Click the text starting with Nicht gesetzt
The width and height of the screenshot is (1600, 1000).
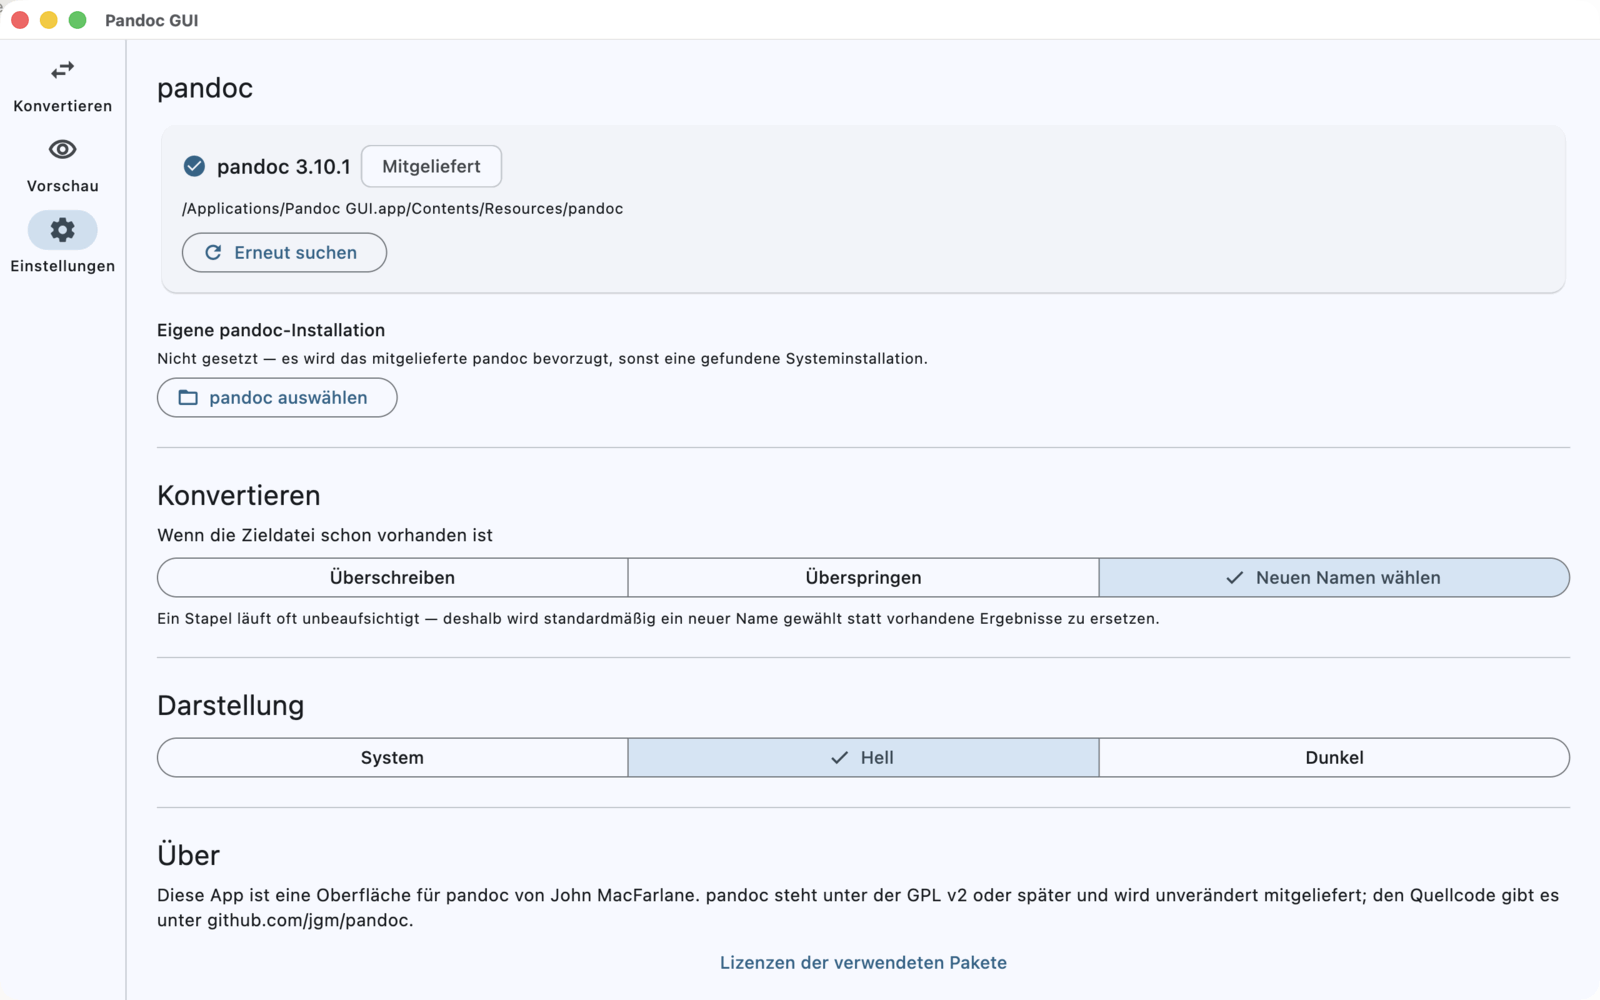pyautogui.click(x=542, y=359)
